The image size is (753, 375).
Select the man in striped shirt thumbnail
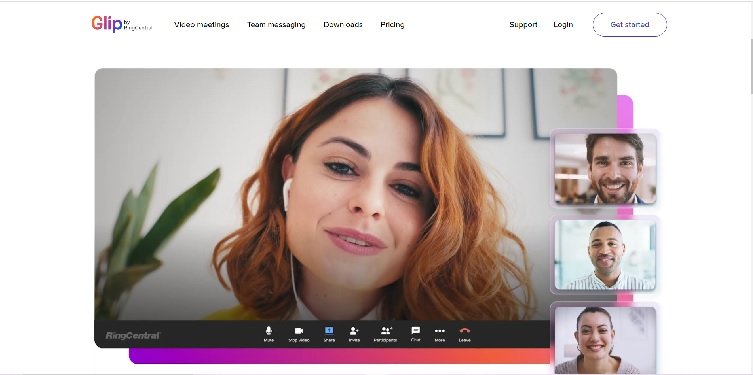tap(605, 254)
